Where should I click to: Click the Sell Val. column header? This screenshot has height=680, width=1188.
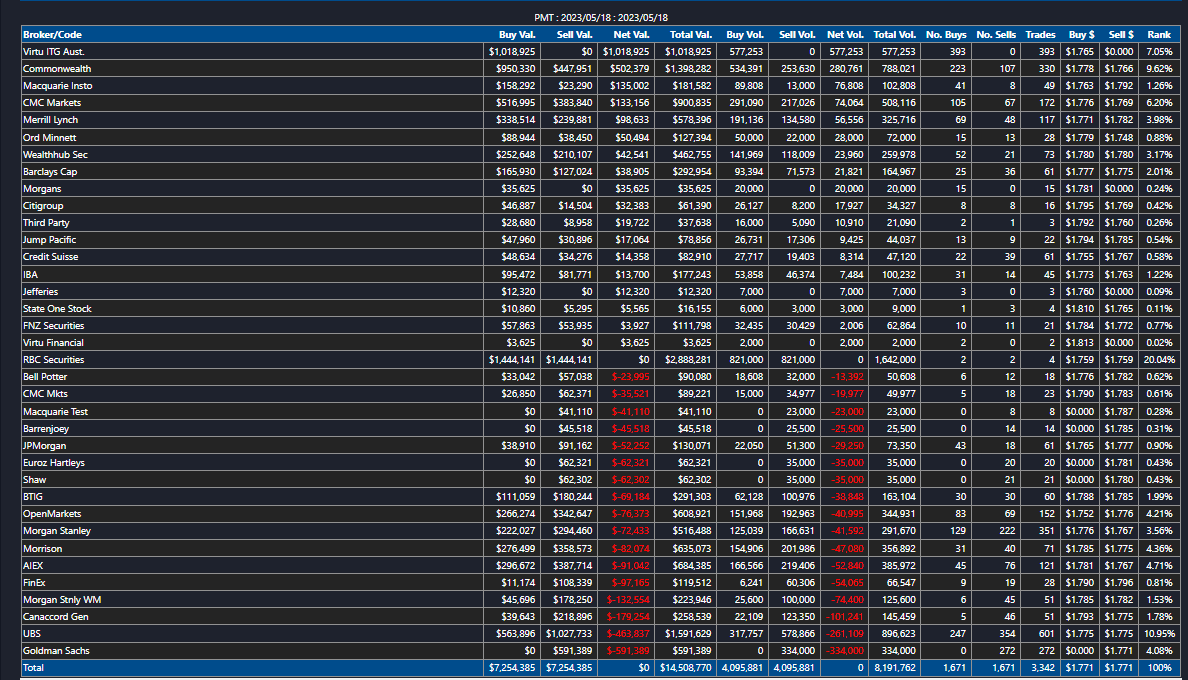coord(574,35)
